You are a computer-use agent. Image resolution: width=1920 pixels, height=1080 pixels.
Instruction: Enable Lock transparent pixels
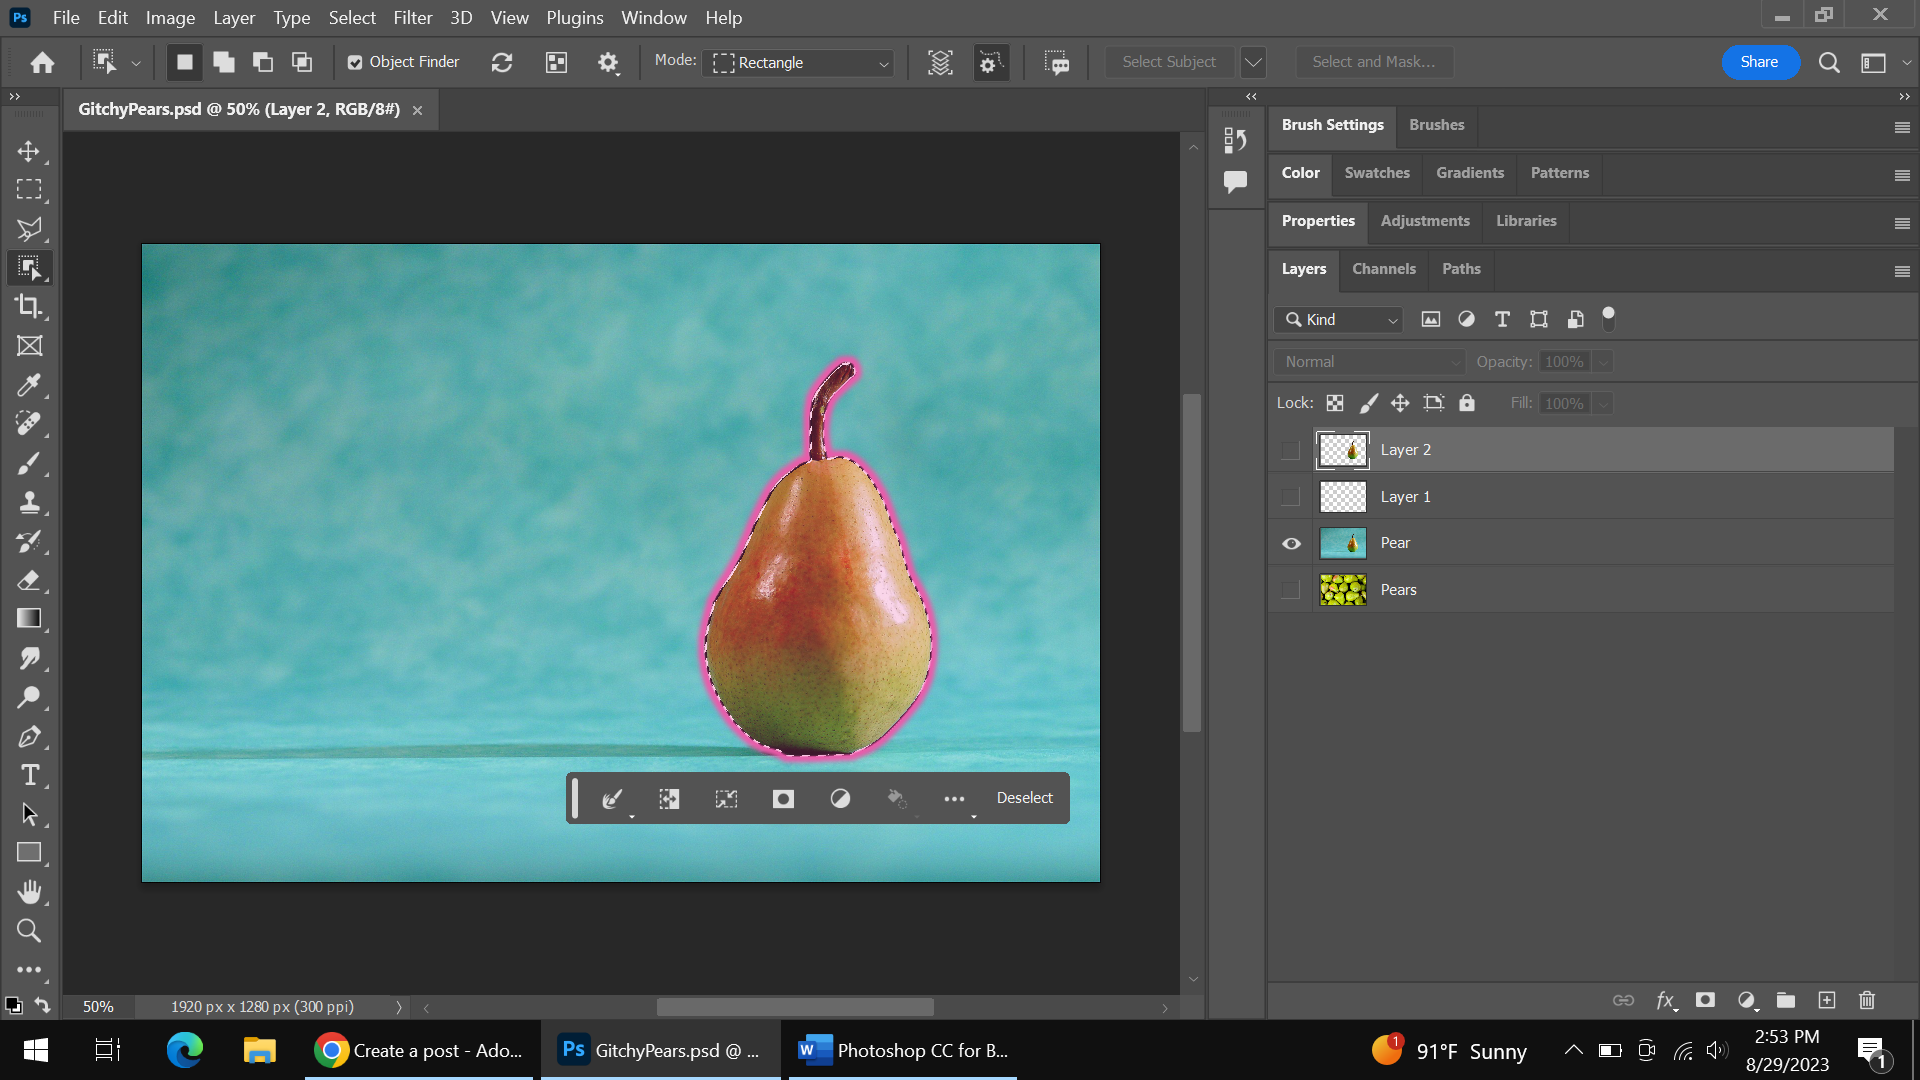(x=1334, y=403)
